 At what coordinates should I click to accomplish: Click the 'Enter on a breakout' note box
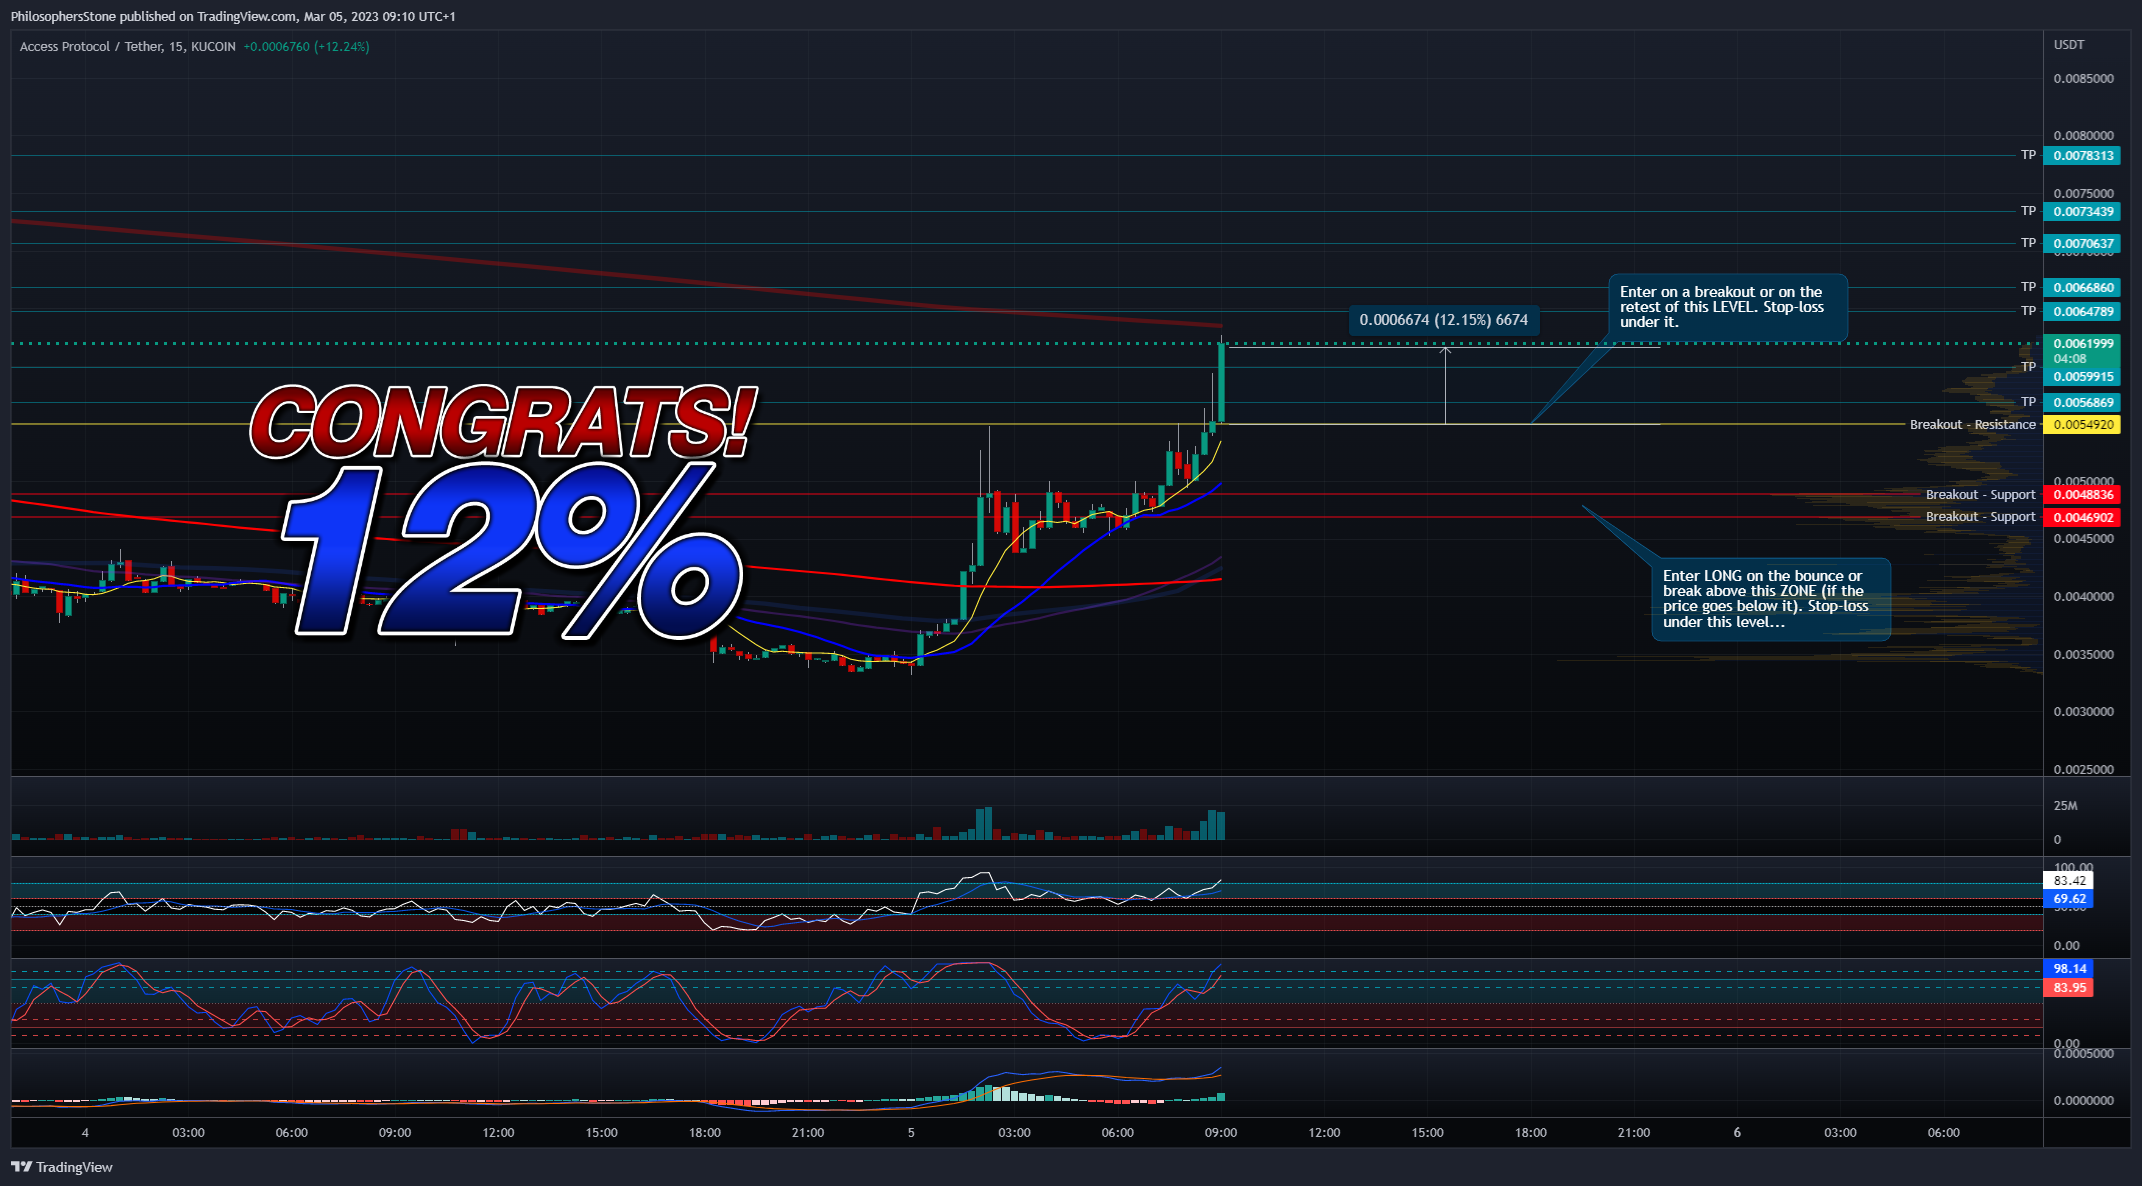tap(1727, 307)
